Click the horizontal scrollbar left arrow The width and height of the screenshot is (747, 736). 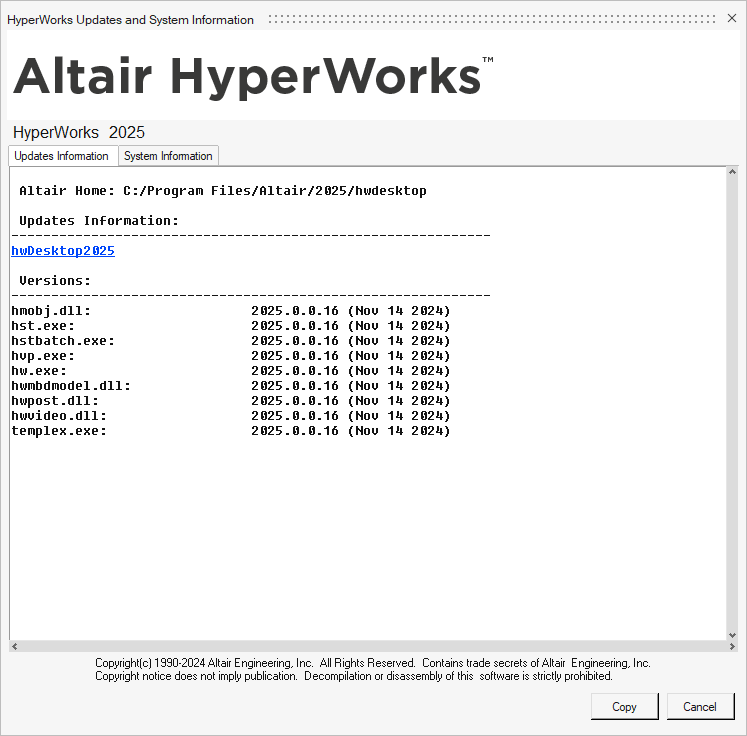15,646
